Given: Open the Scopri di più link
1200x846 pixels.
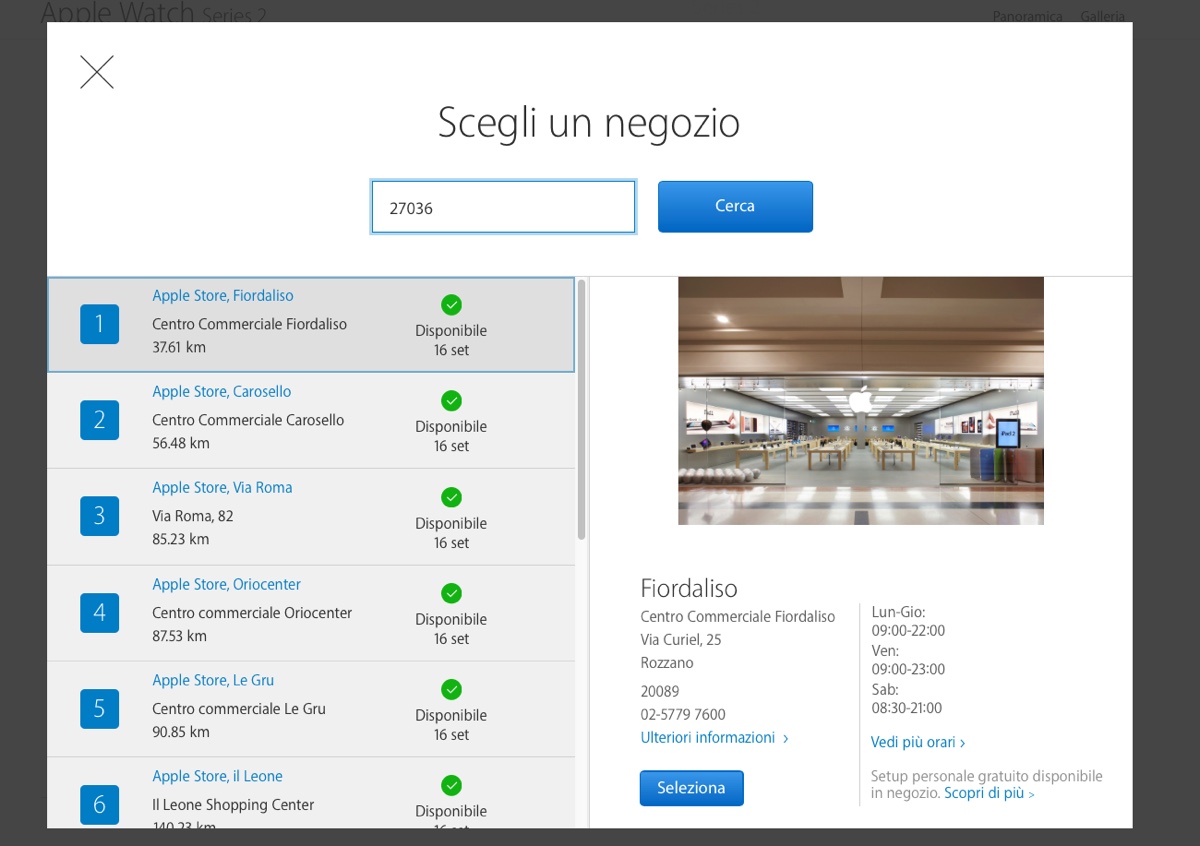Looking at the screenshot, I should click(989, 793).
